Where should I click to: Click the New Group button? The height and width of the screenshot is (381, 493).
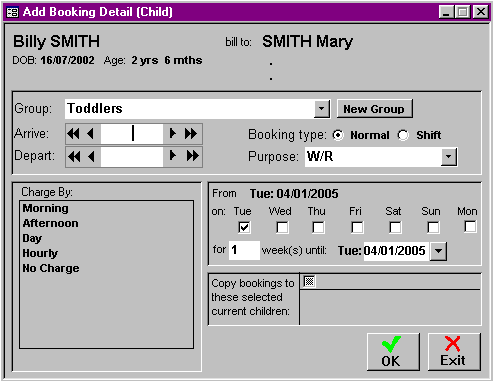click(x=374, y=109)
